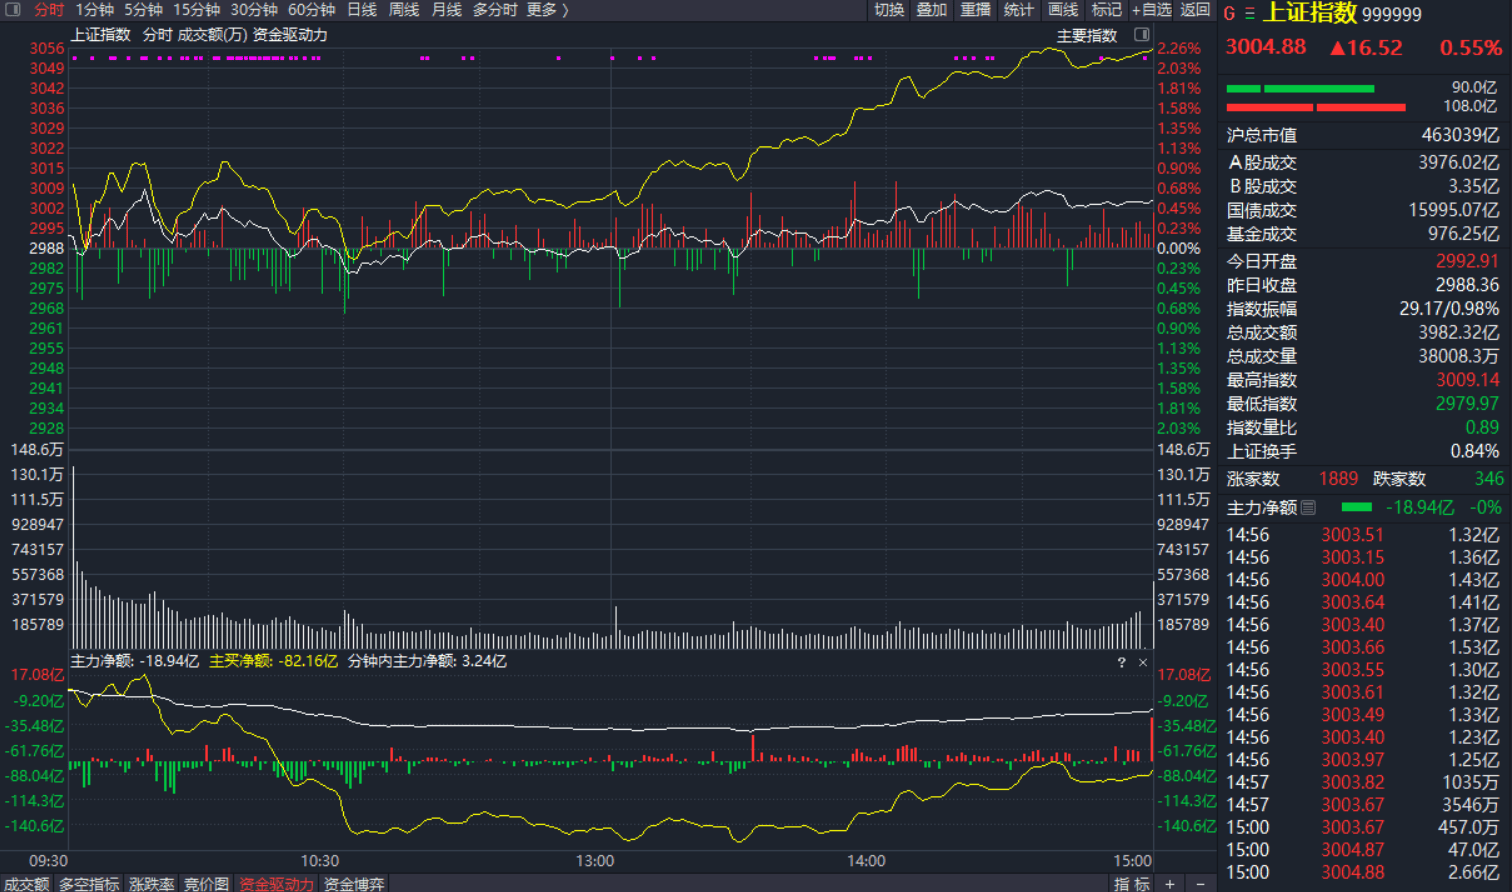The height and width of the screenshot is (892, 1512).
Task: Click the 主要指数 label
Action: coord(1087,35)
